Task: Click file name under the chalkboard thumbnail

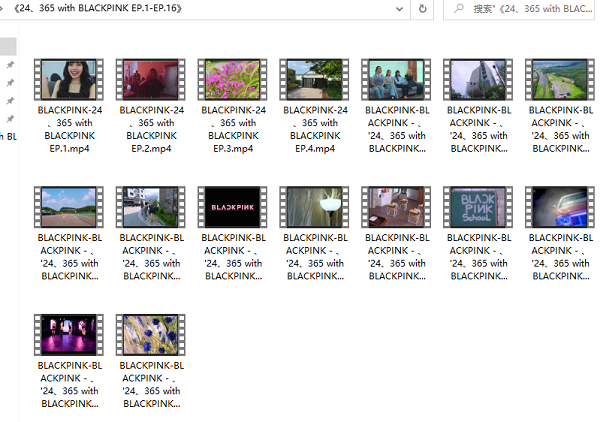Action: [479, 257]
